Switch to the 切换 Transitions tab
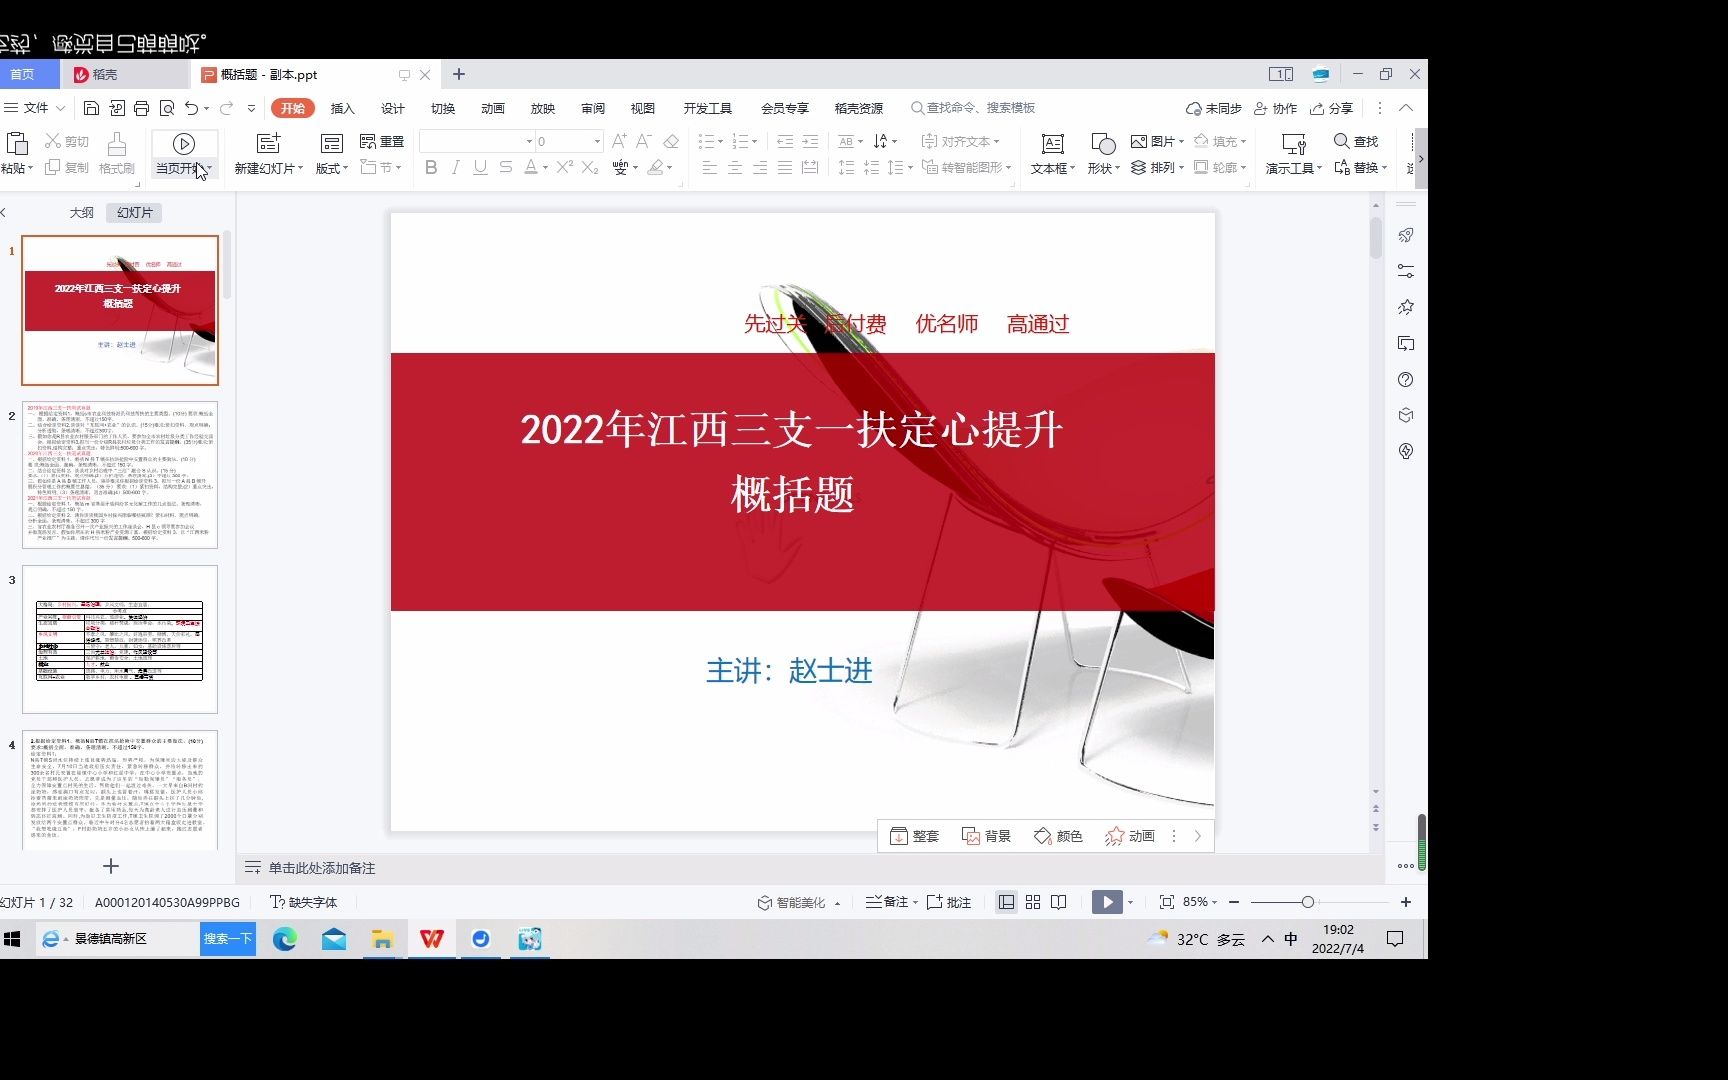The width and height of the screenshot is (1728, 1080). click(443, 108)
